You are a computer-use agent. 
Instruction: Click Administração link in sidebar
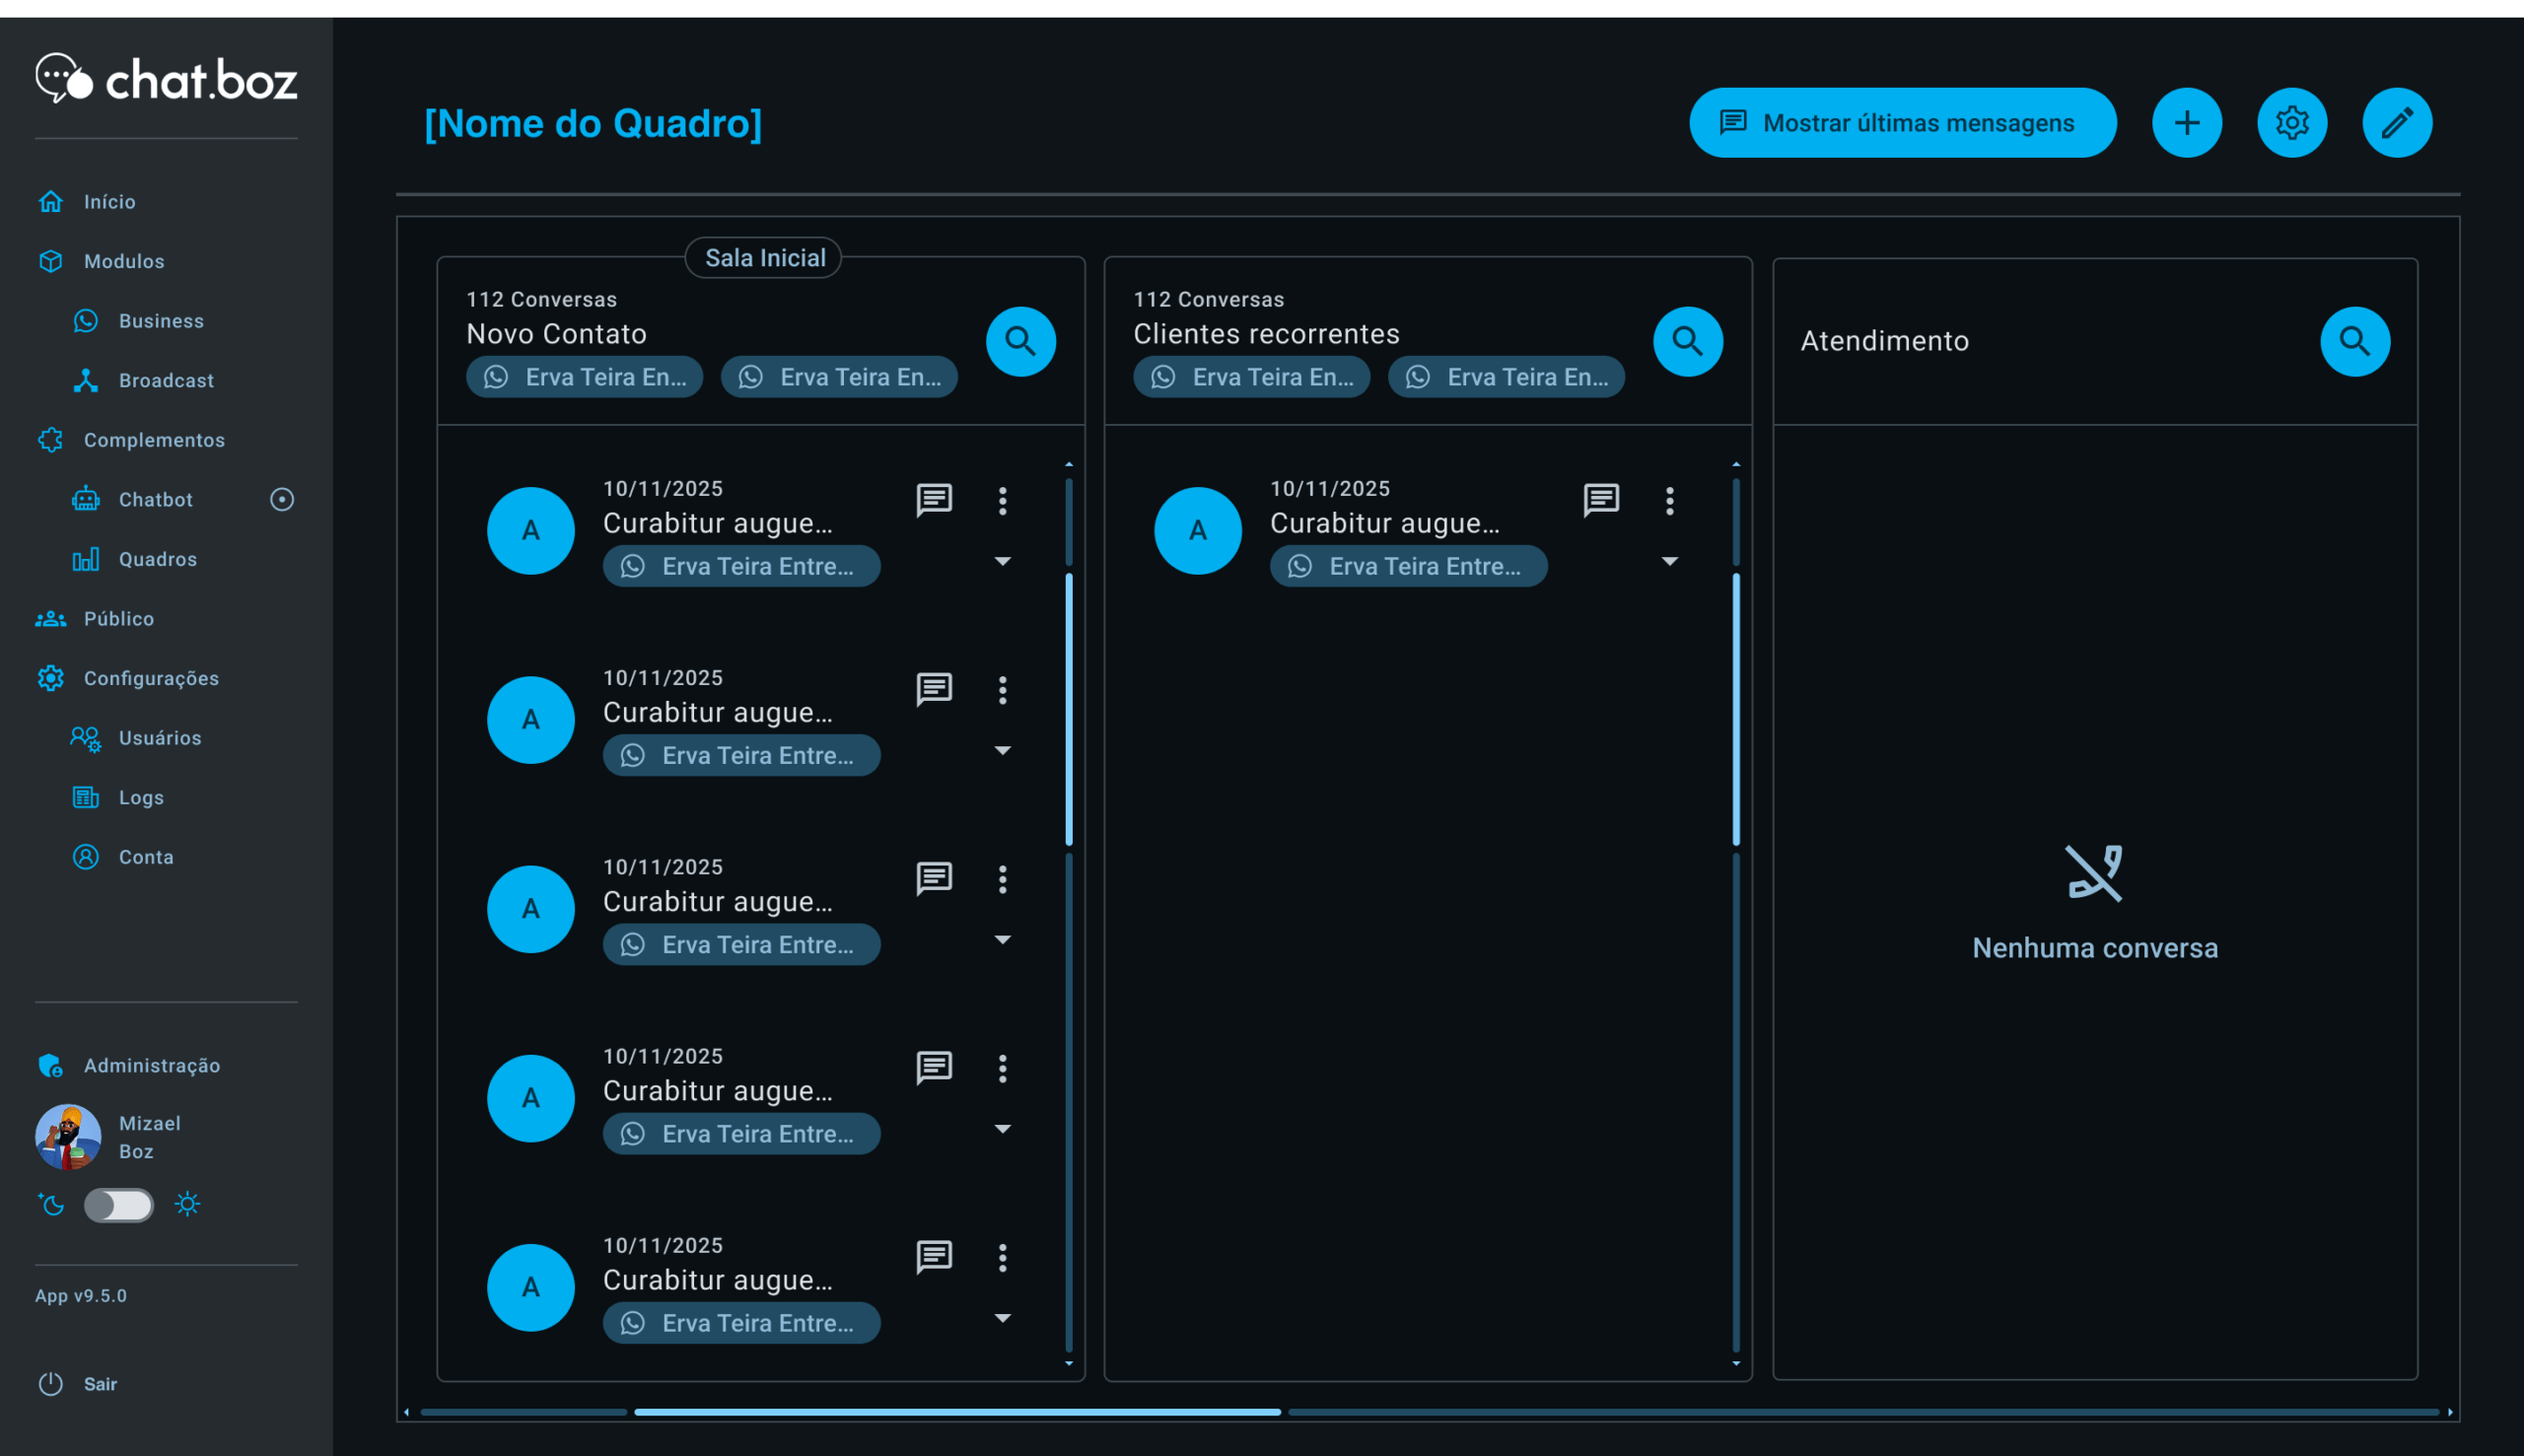[151, 1065]
